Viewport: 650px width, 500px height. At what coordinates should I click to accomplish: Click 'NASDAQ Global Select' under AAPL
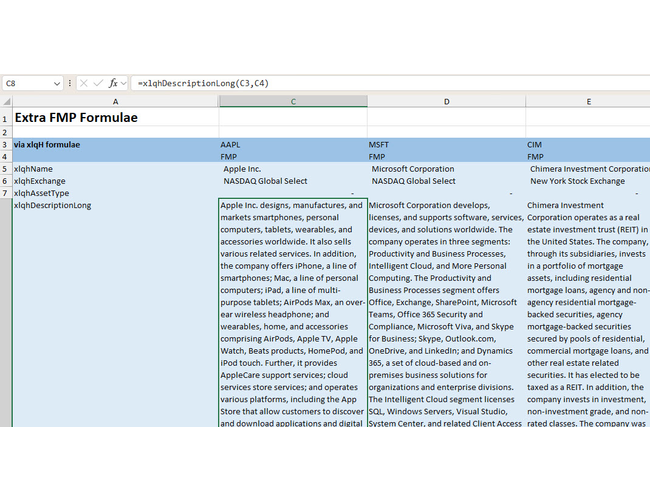[x=293, y=181]
